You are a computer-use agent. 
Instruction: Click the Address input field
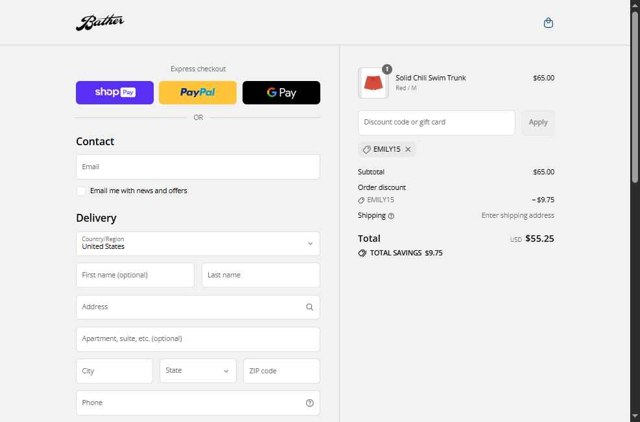click(198, 307)
